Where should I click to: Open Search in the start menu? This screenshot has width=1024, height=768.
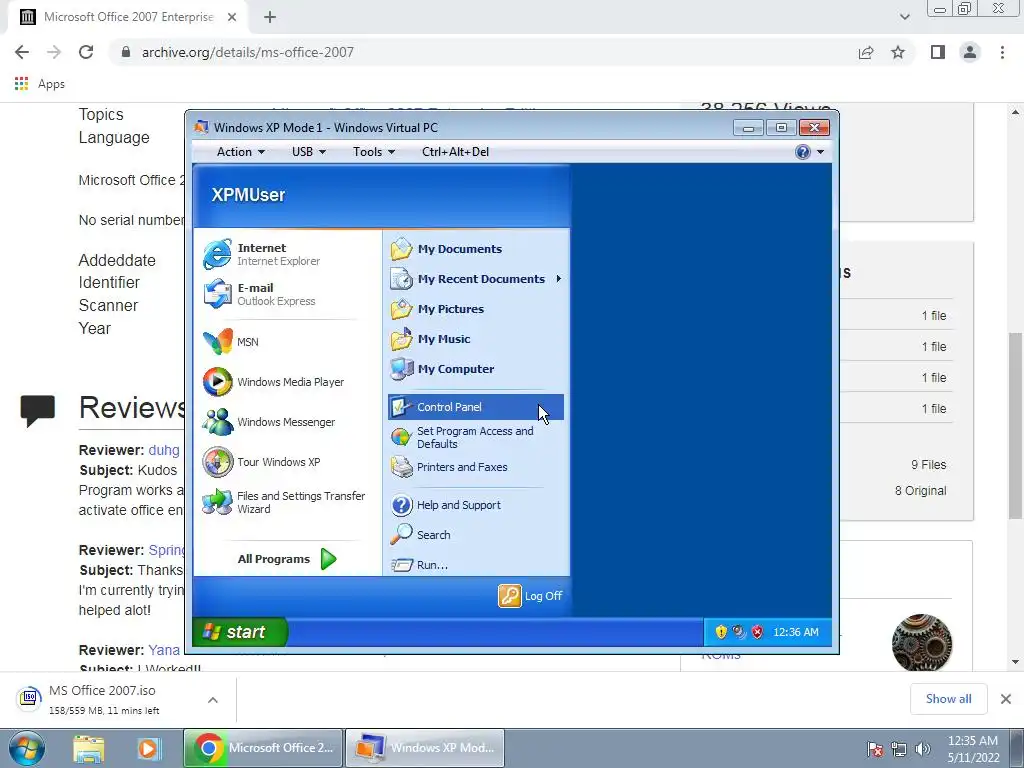point(421,535)
